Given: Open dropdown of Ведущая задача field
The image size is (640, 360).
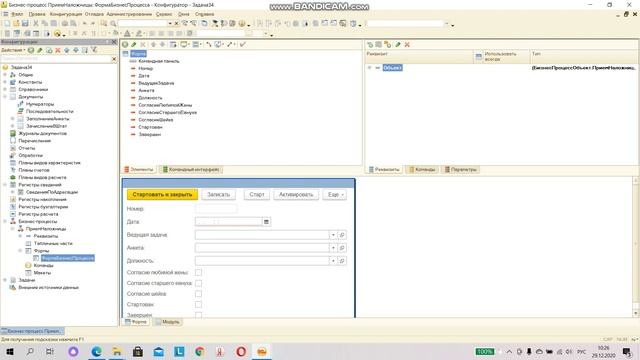Looking at the screenshot, I should tap(333, 235).
